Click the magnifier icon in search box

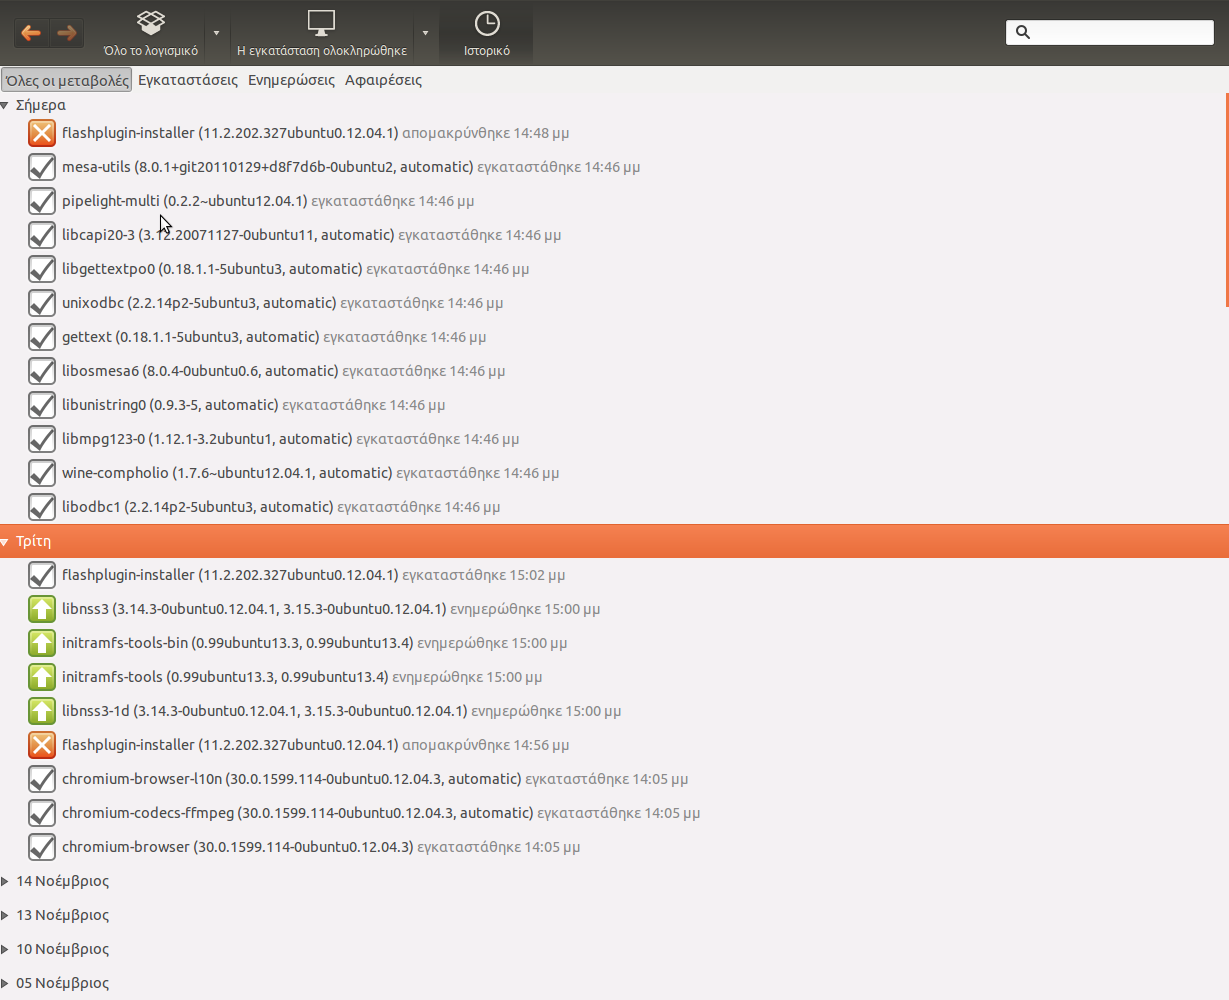tap(1022, 32)
